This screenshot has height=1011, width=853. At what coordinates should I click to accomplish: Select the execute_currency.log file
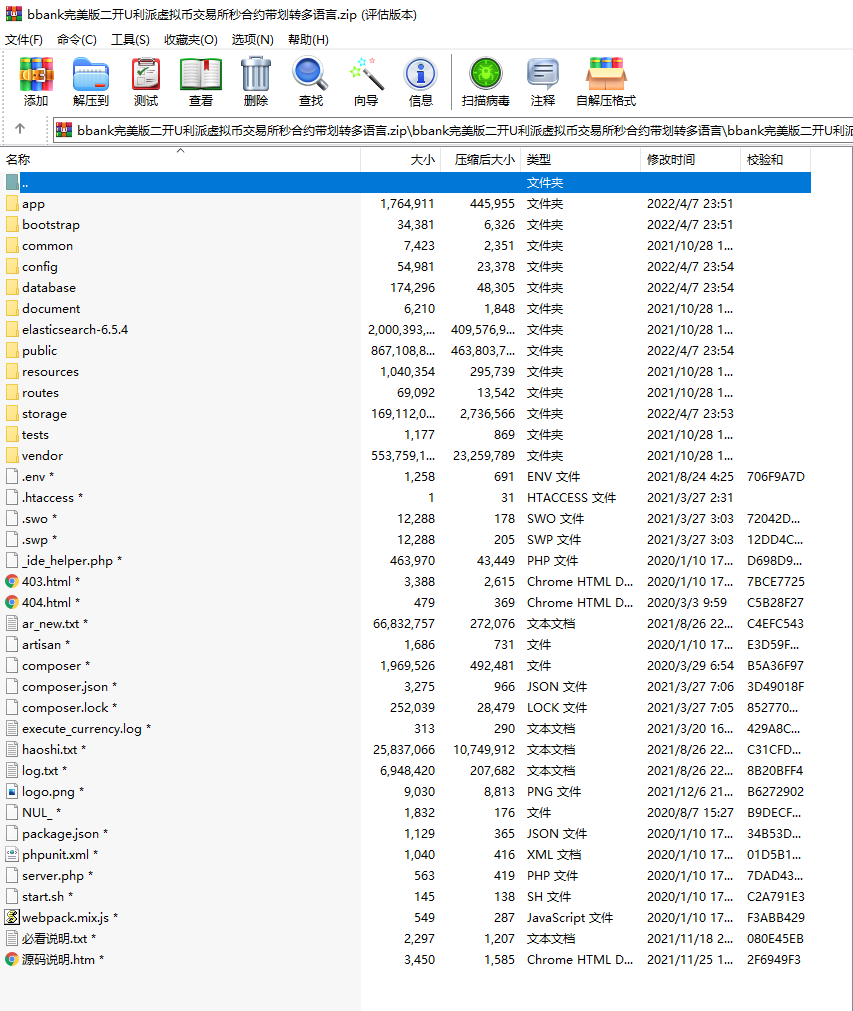pos(407,729)
